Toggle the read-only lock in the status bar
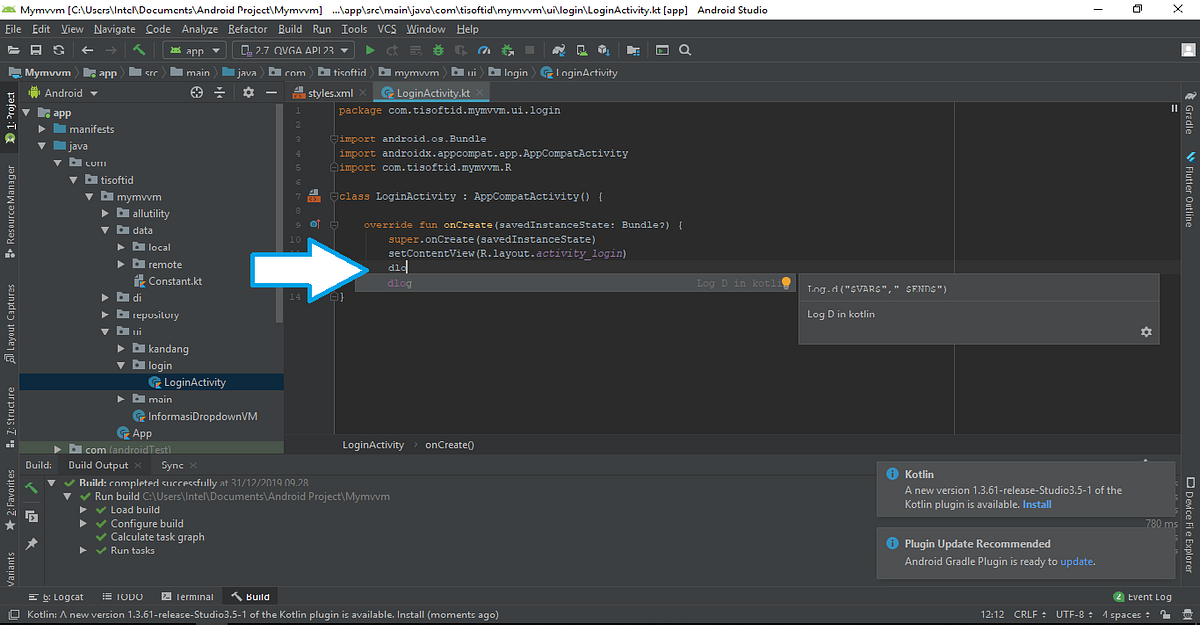Image resolution: width=1200 pixels, height=625 pixels. (x=1166, y=614)
